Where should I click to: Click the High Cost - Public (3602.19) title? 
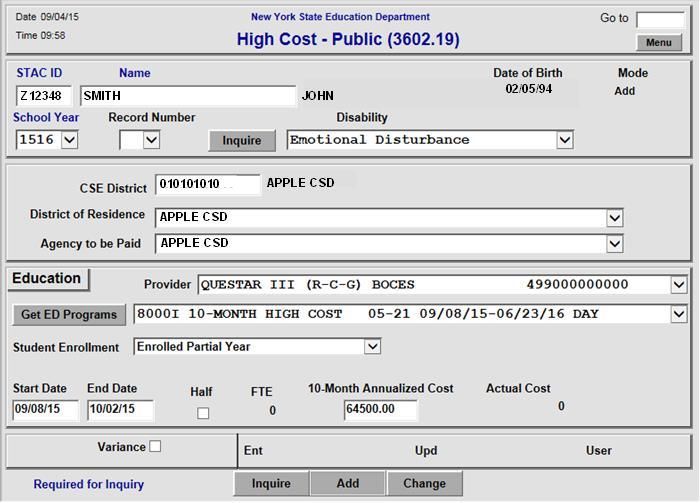[x=348, y=39]
